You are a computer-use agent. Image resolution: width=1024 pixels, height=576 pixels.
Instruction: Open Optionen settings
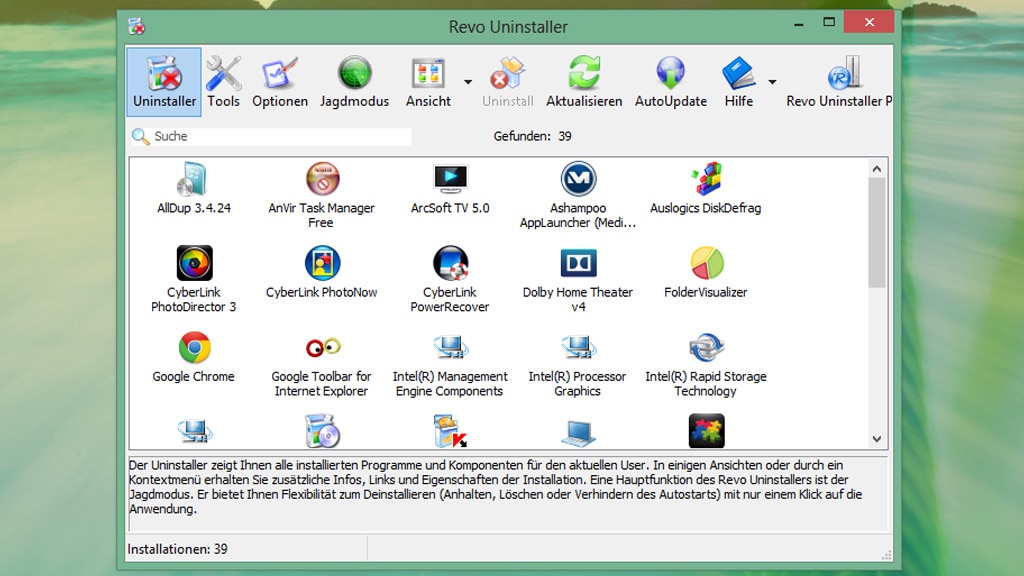point(280,82)
